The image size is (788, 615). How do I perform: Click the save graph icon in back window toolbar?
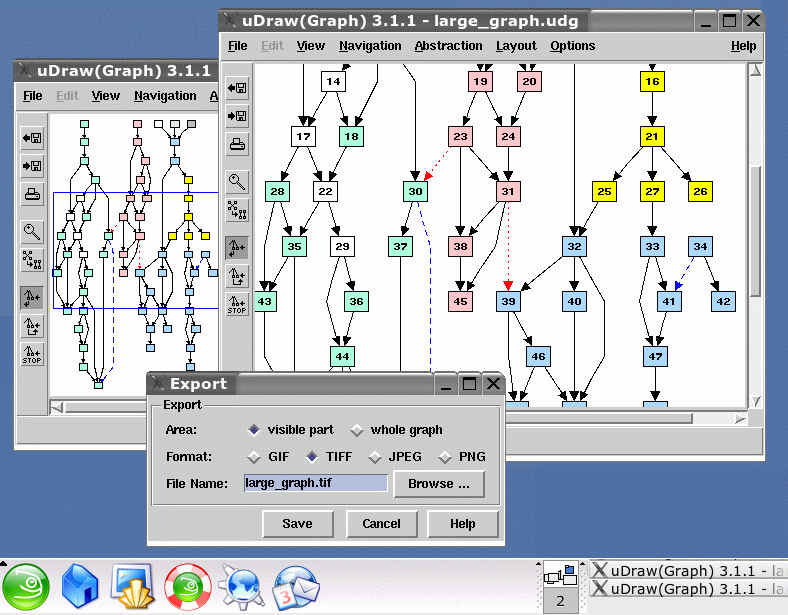[32, 166]
